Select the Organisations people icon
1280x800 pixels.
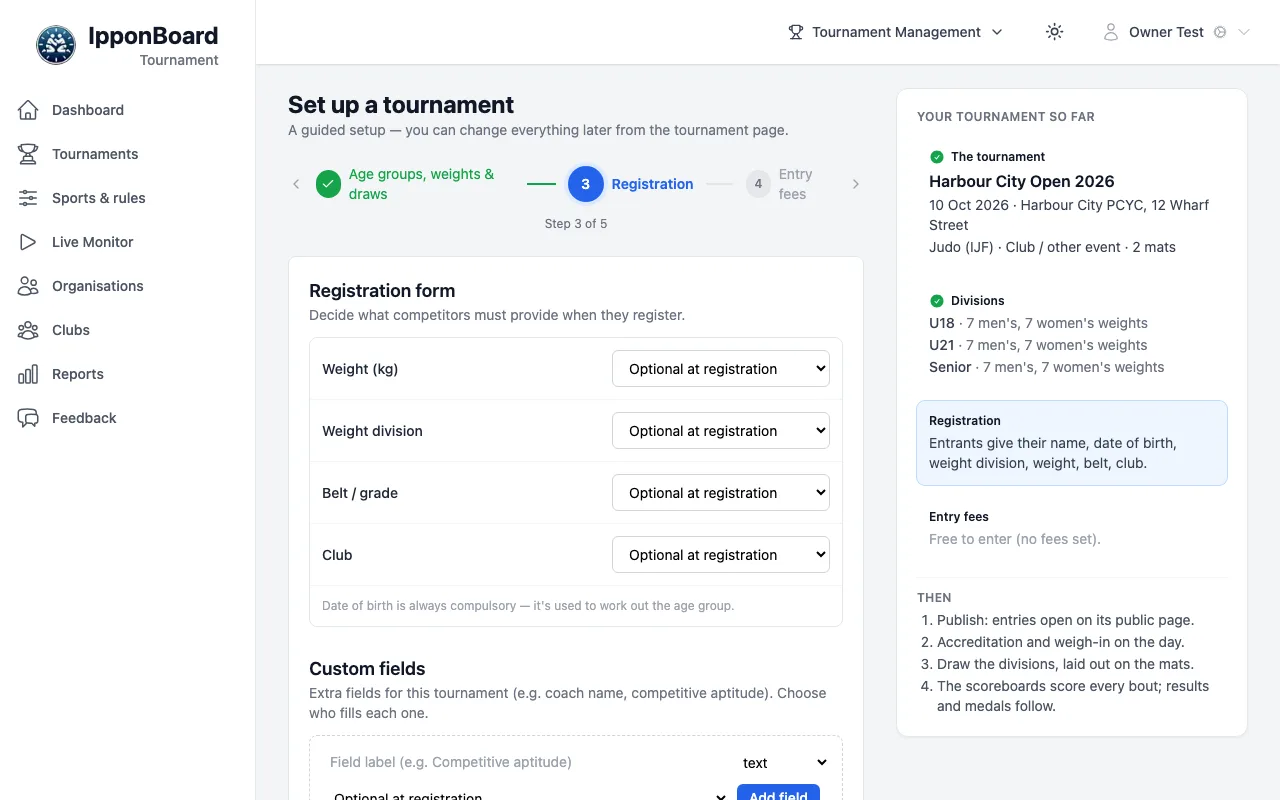coord(28,286)
